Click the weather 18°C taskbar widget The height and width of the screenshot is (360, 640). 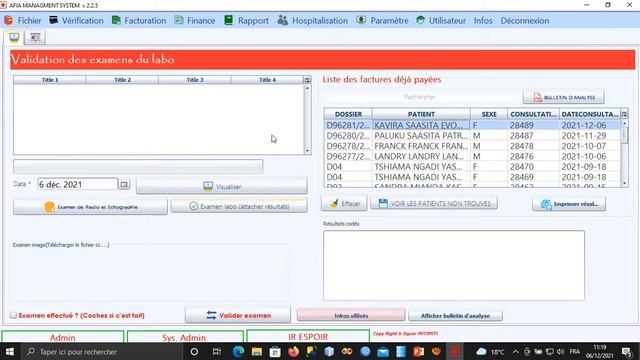pyautogui.click(x=490, y=351)
